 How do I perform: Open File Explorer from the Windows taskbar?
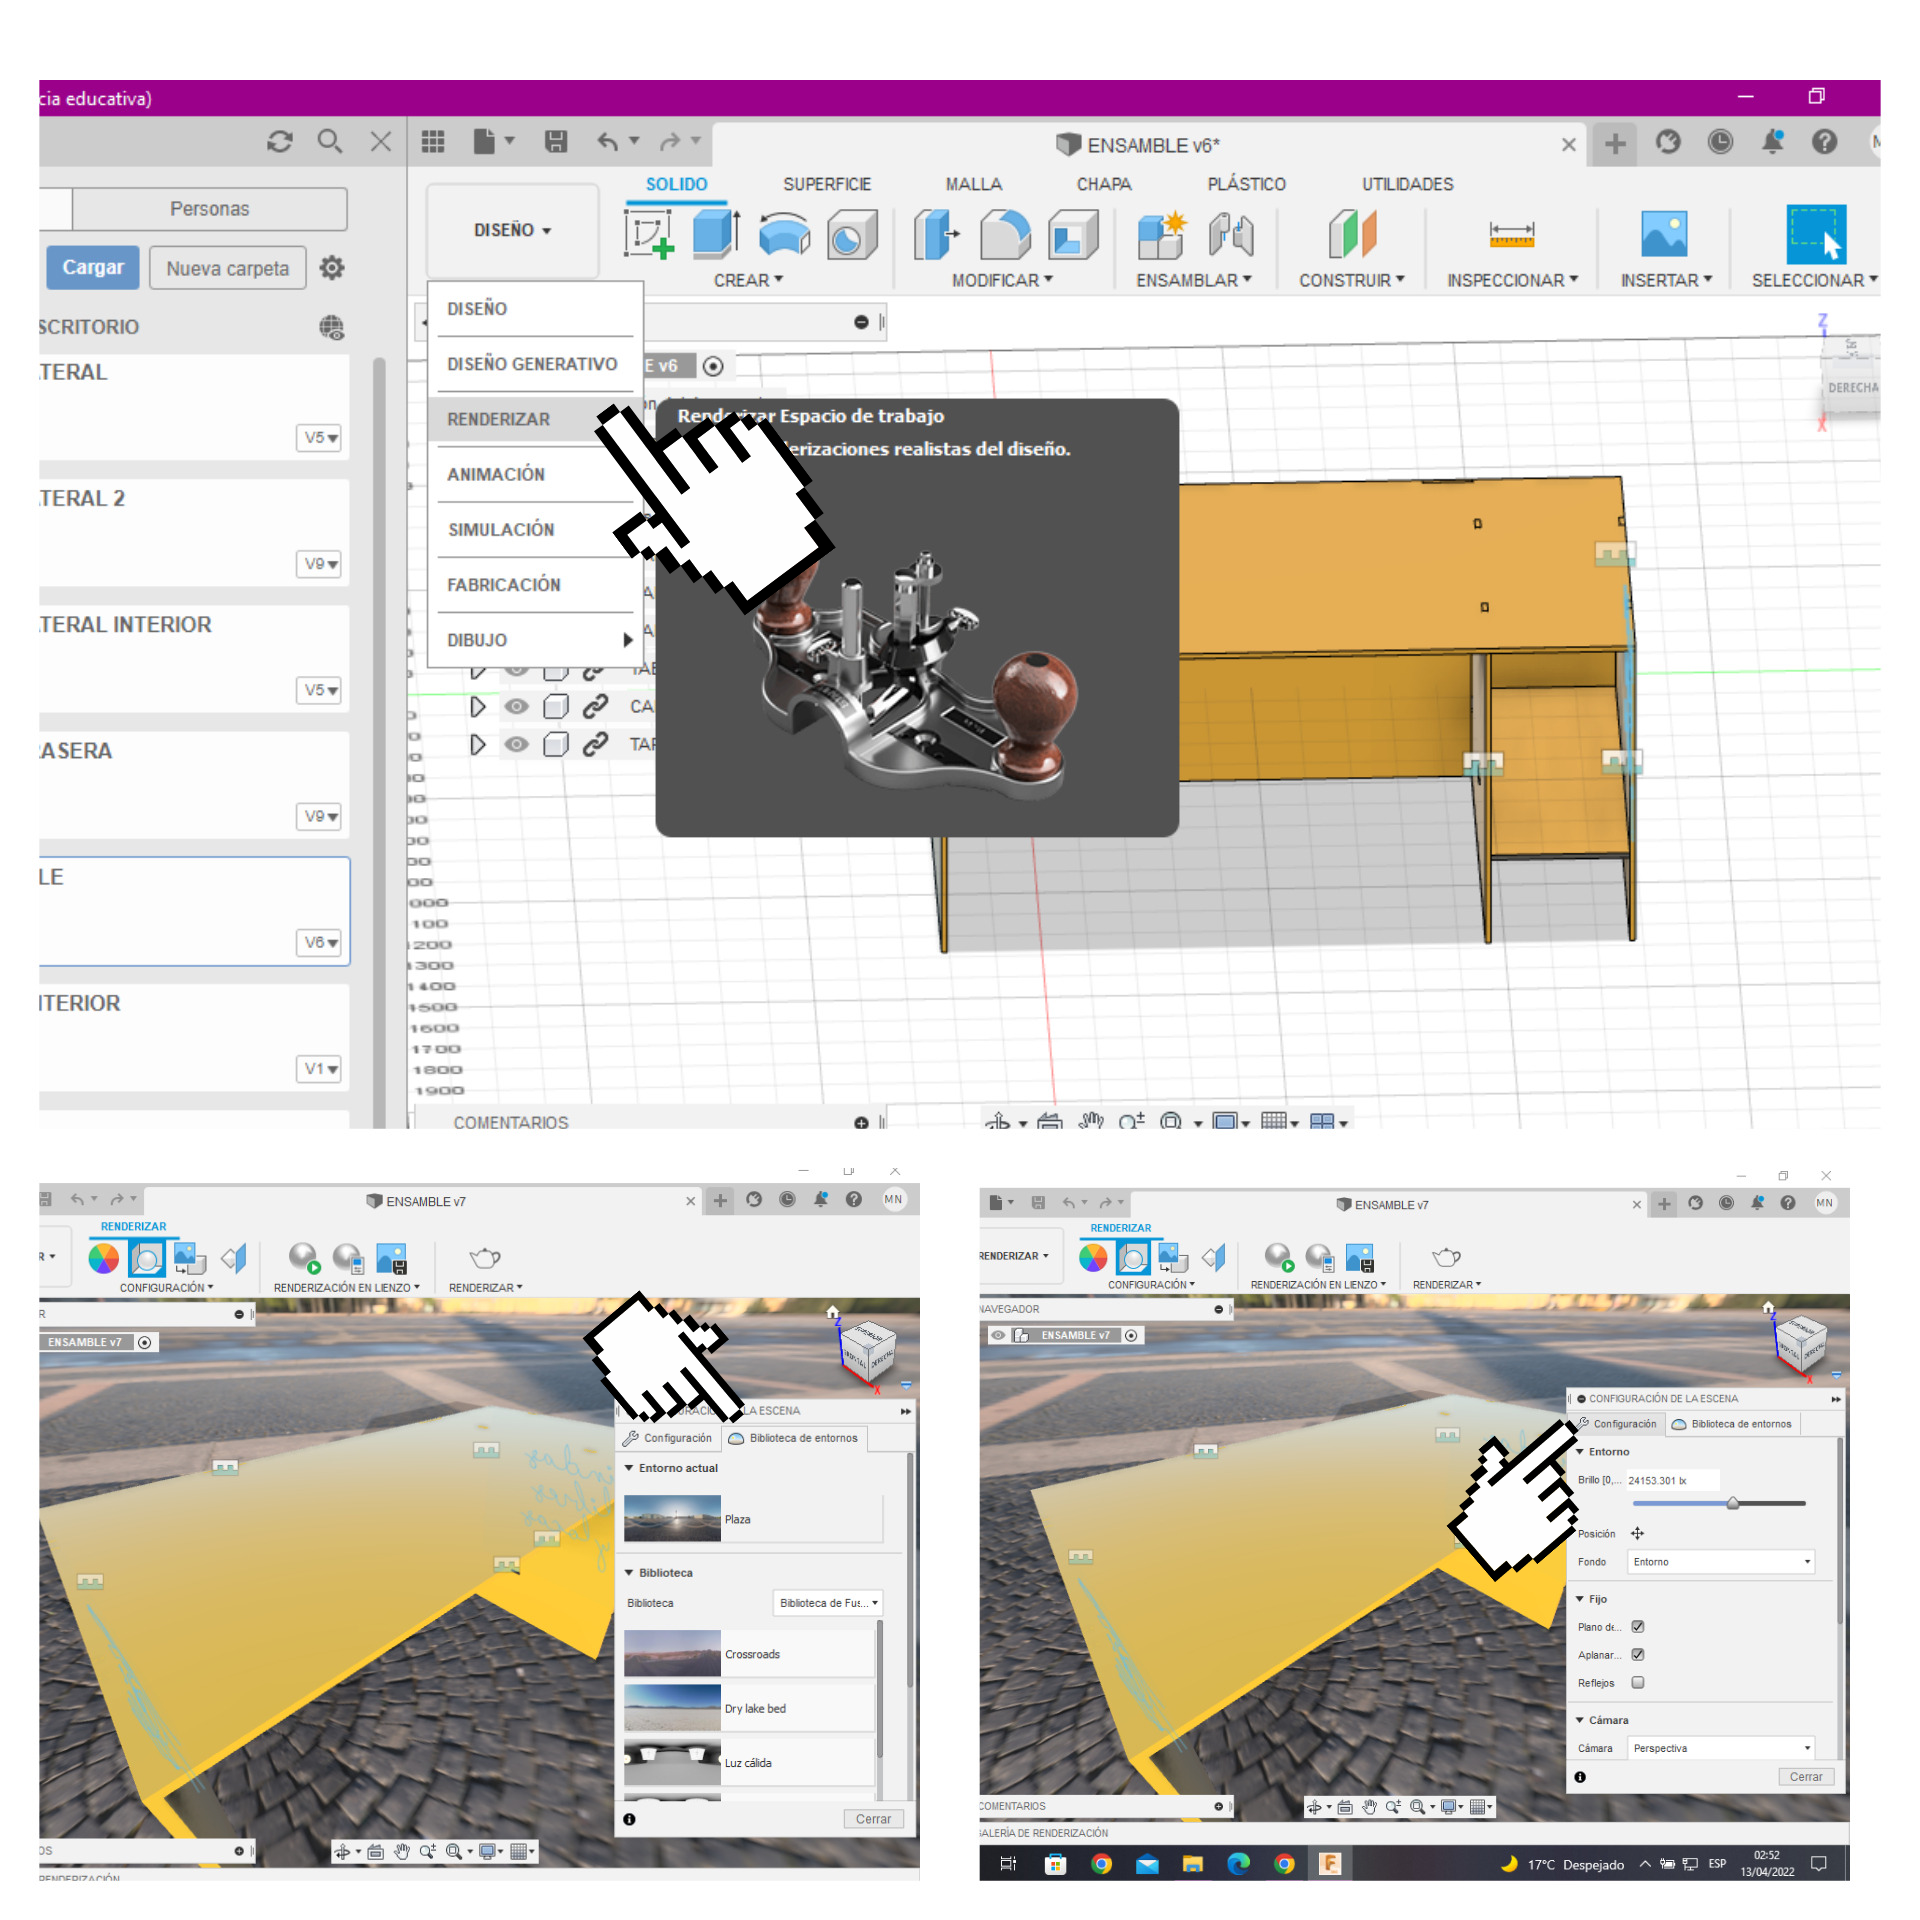(1192, 1863)
